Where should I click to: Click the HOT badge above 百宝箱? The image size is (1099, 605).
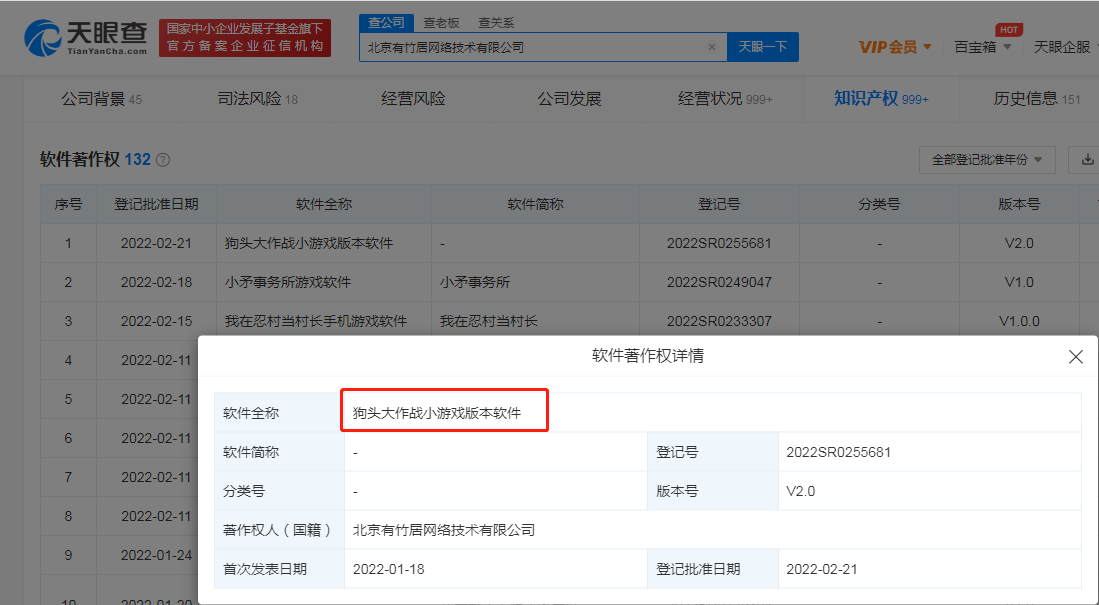pyautogui.click(x=1008, y=31)
